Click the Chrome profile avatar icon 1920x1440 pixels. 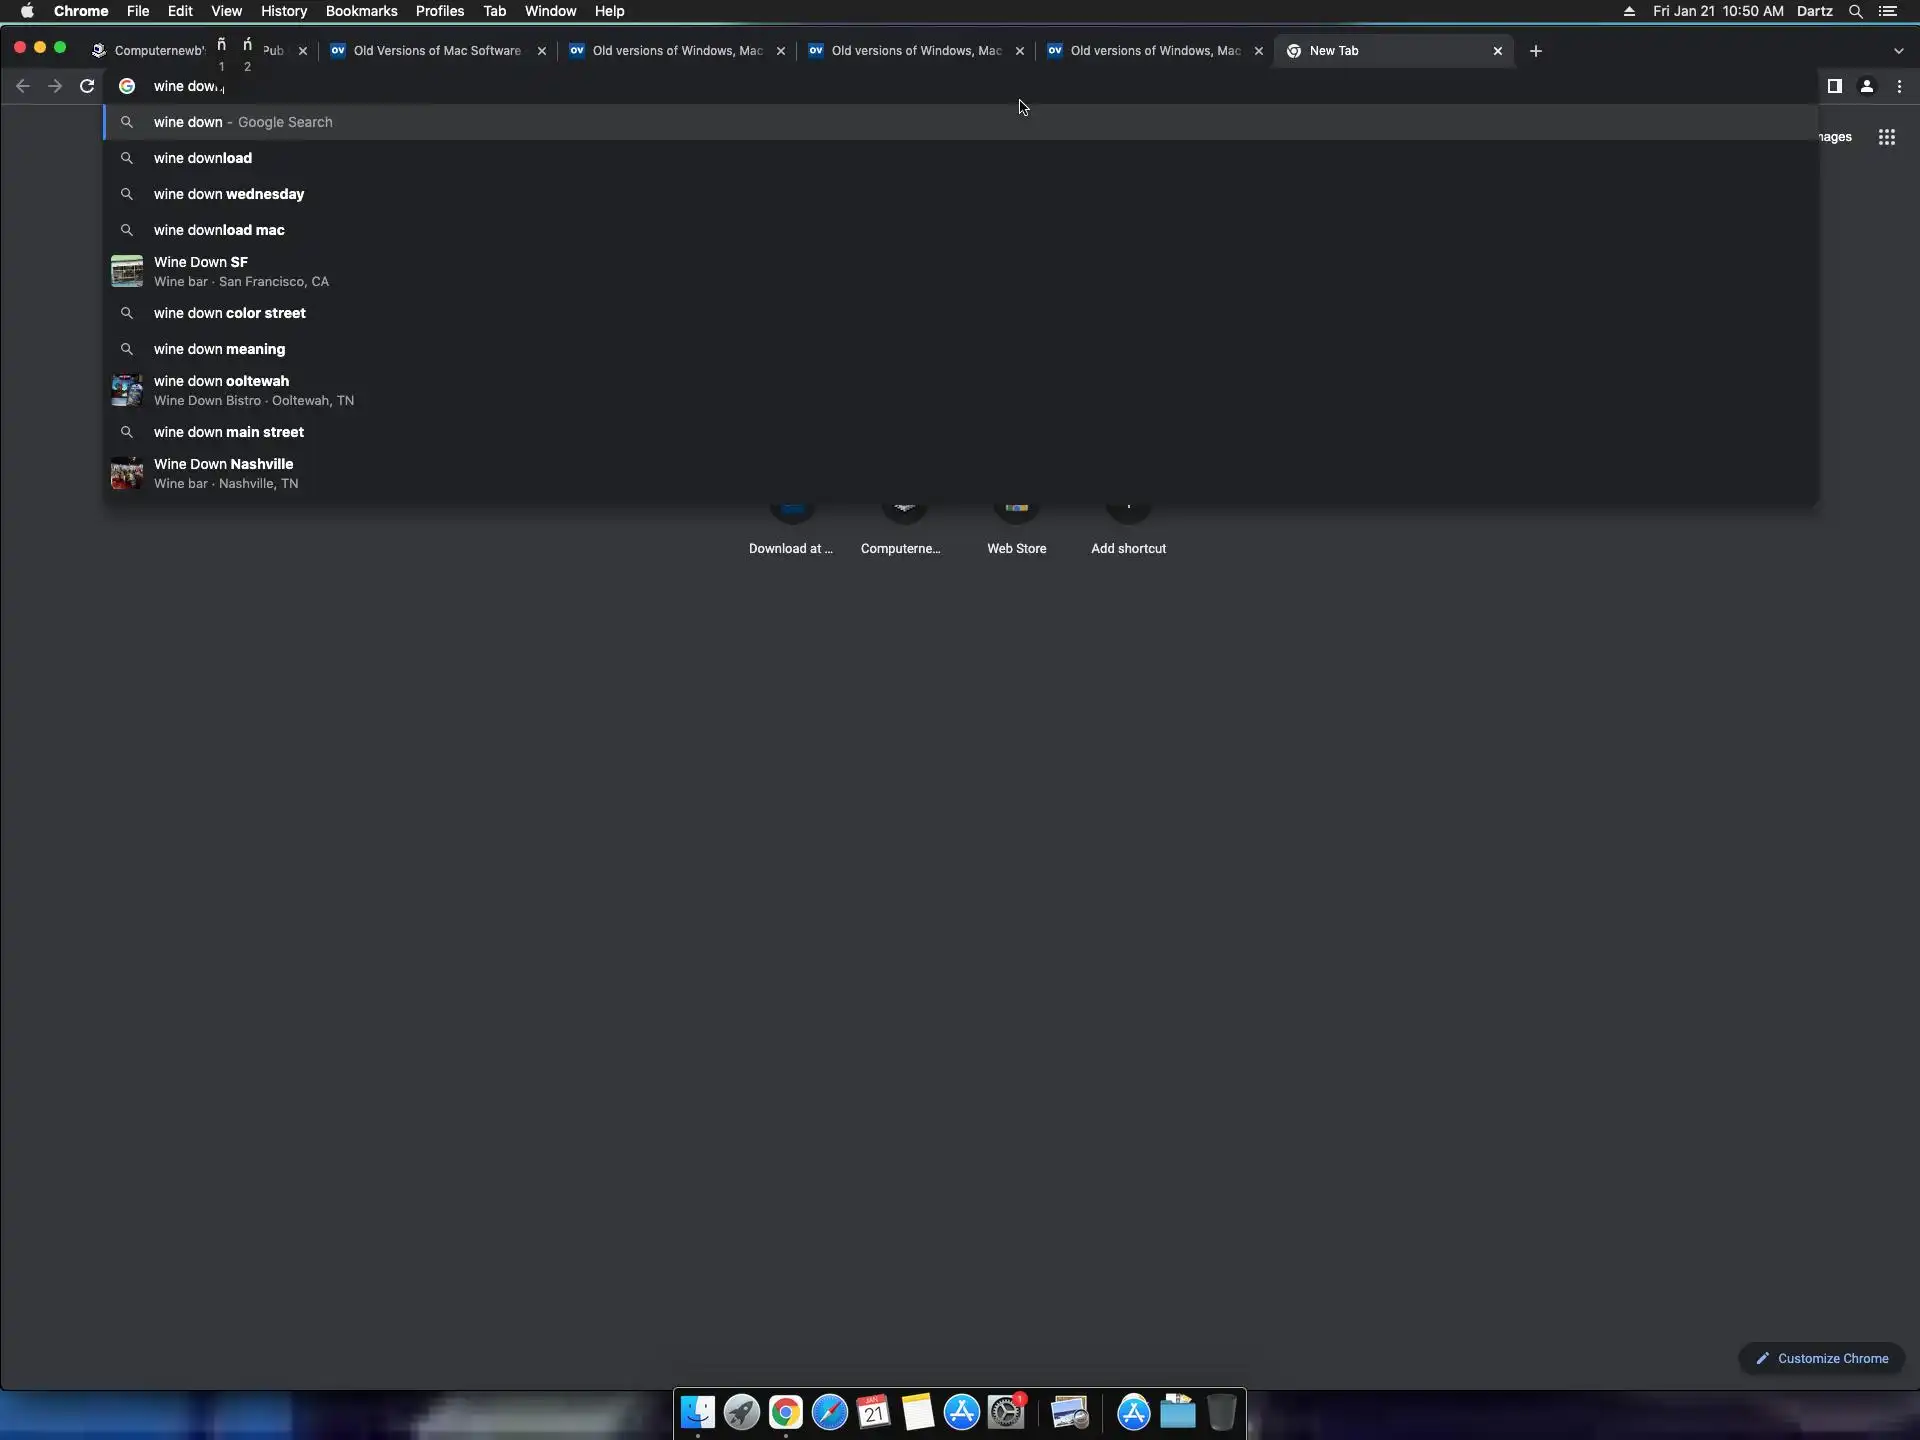click(1866, 86)
